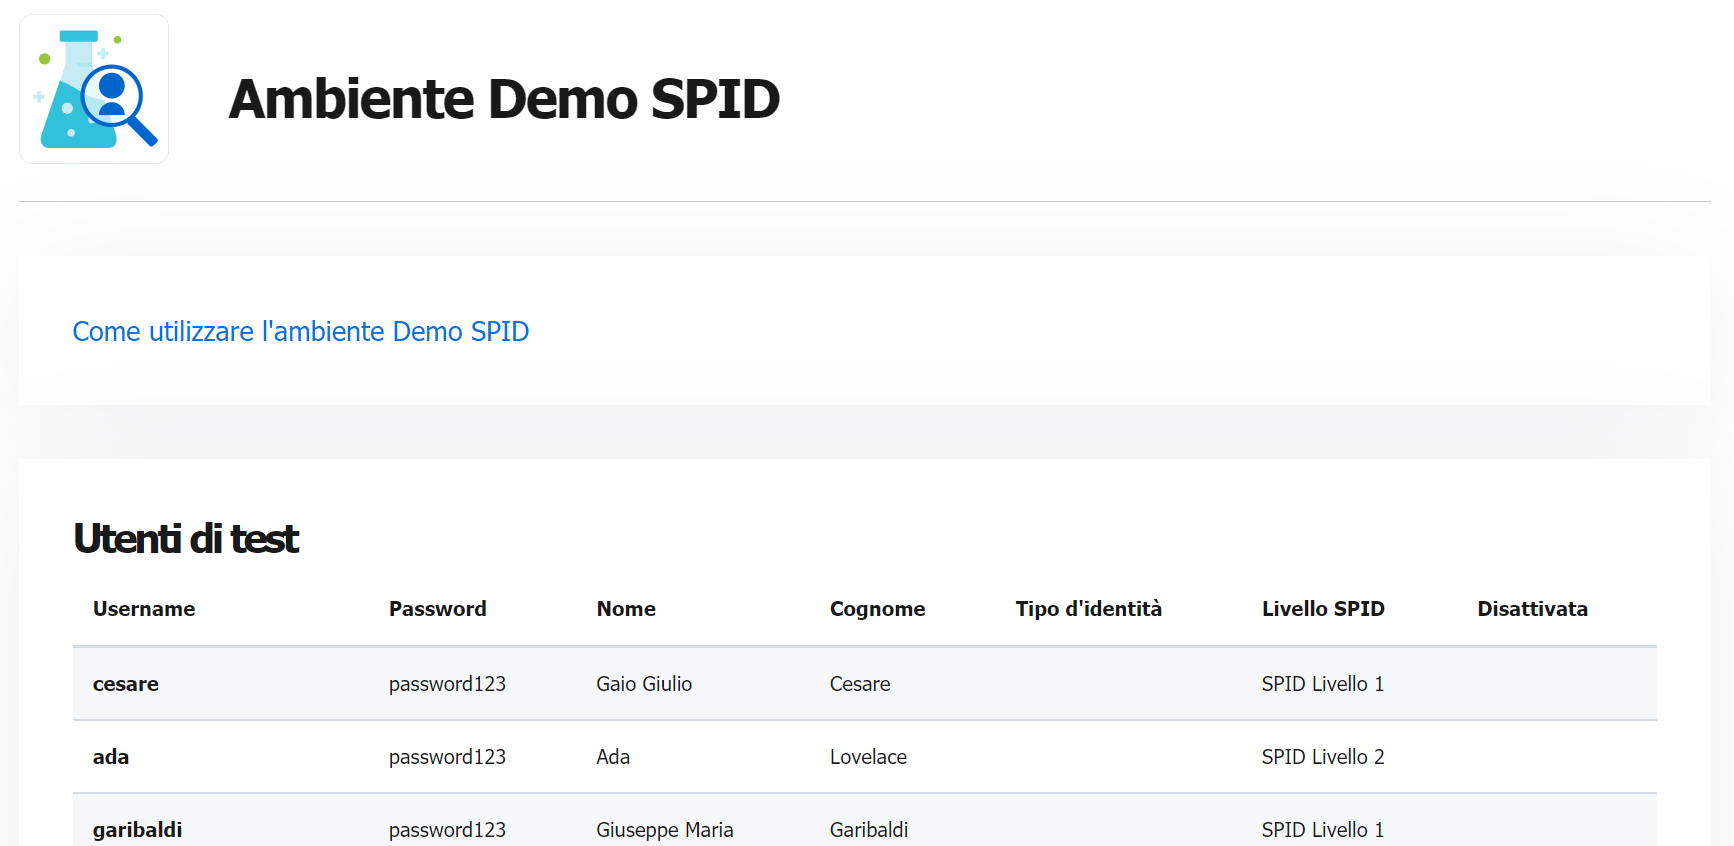The width and height of the screenshot is (1734, 846).
Task: Click the 'Ada' name cell
Action: pyautogui.click(x=613, y=757)
